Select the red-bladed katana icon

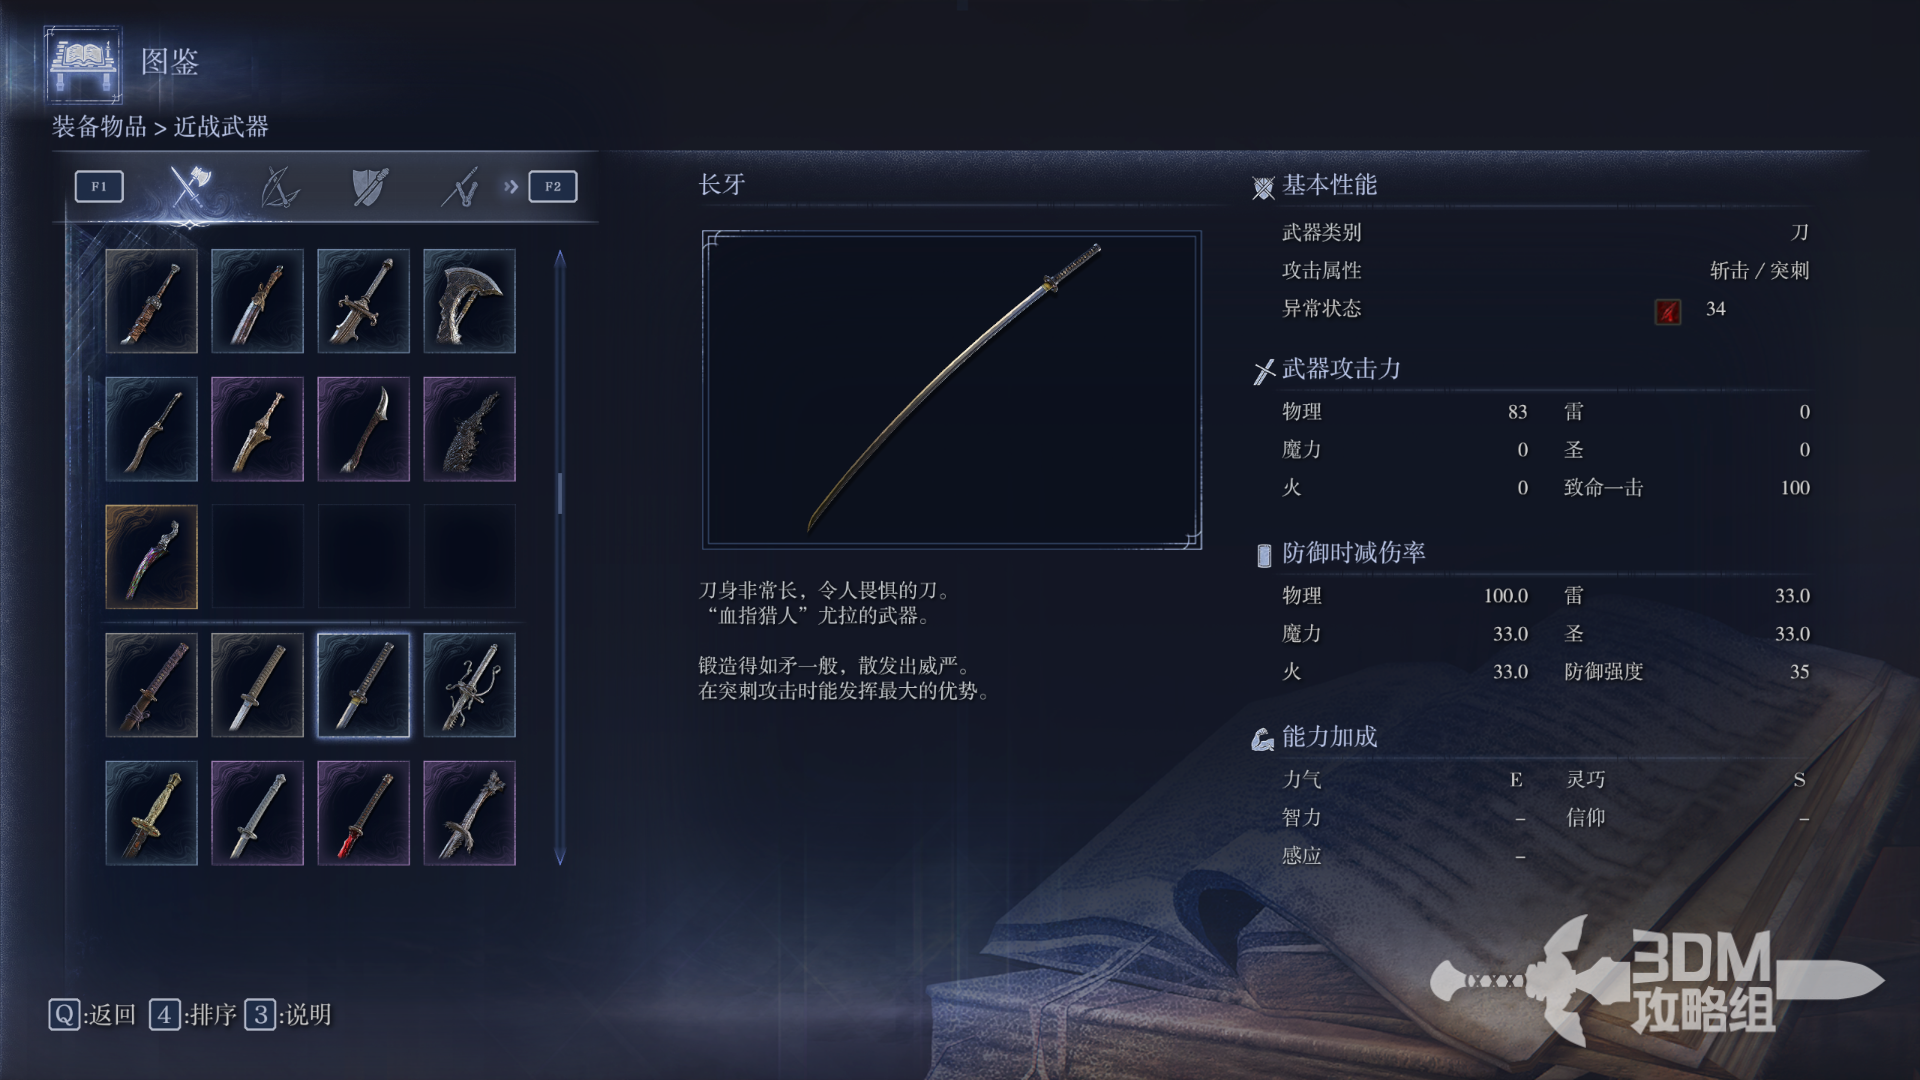[x=363, y=813]
